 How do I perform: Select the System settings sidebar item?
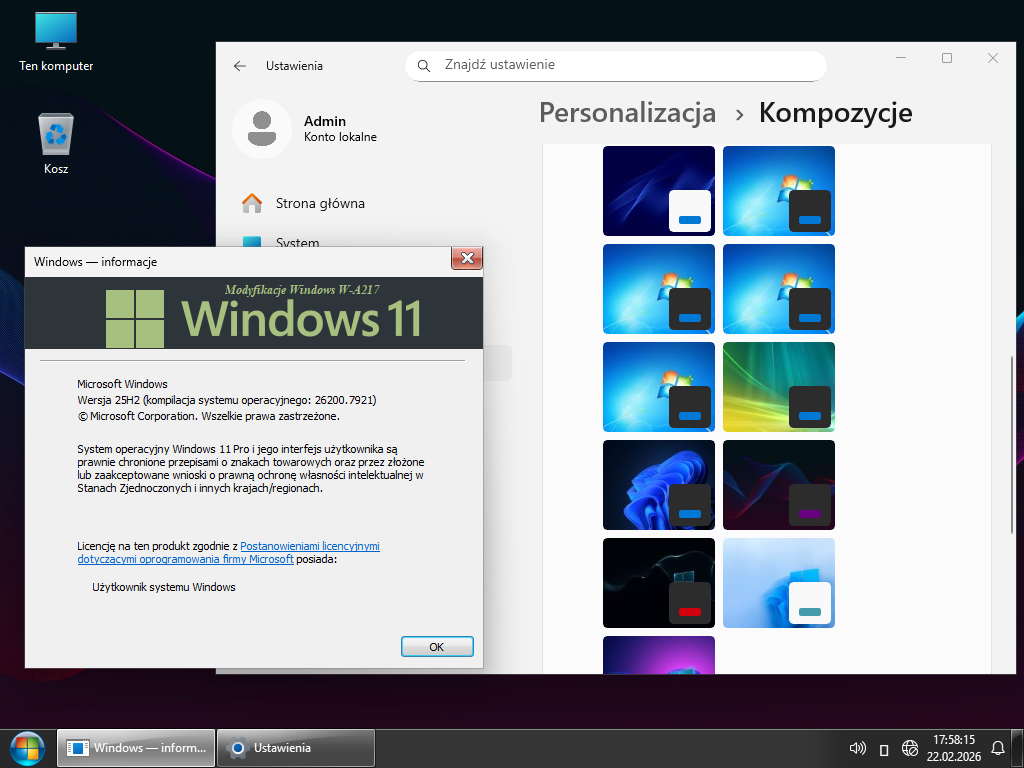pos(297,243)
